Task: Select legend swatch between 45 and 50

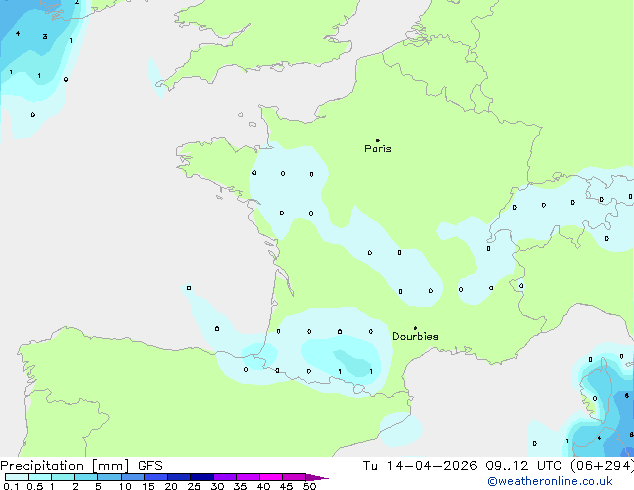Action: 294,477
